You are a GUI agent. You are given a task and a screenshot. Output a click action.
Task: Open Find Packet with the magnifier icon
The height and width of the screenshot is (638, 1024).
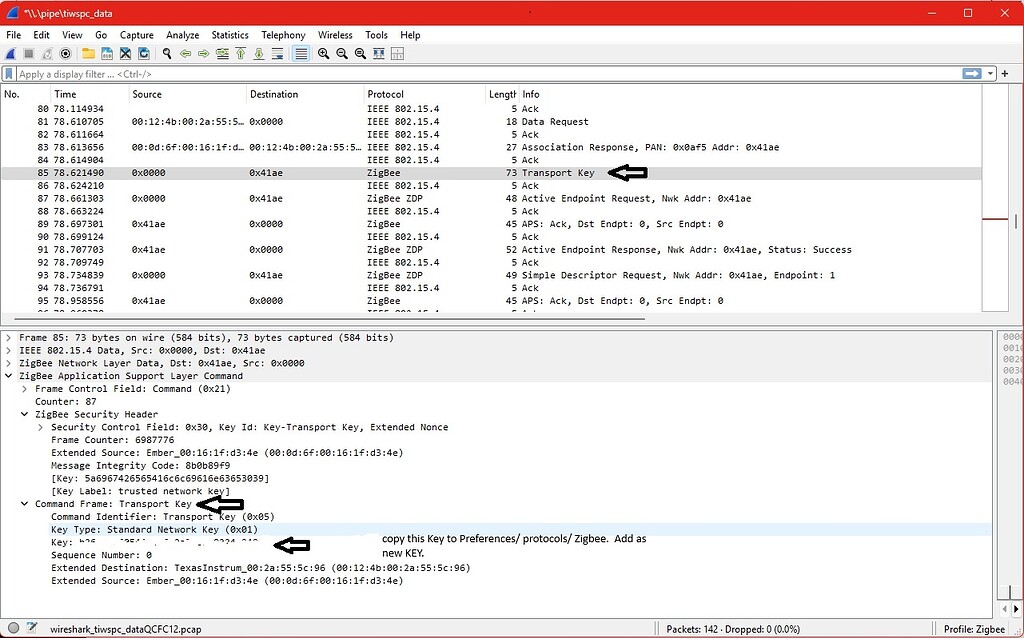tap(166, 53)
